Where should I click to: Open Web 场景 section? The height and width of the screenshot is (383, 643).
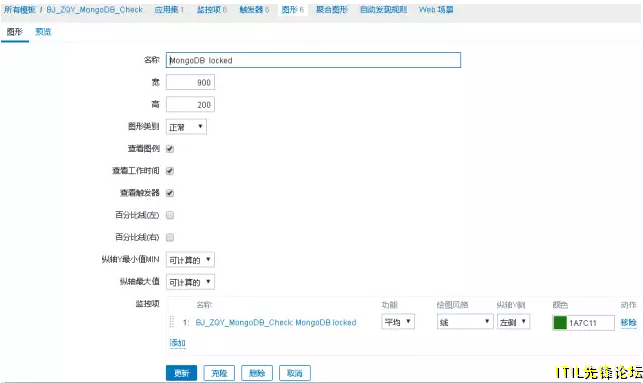point(436,9)
